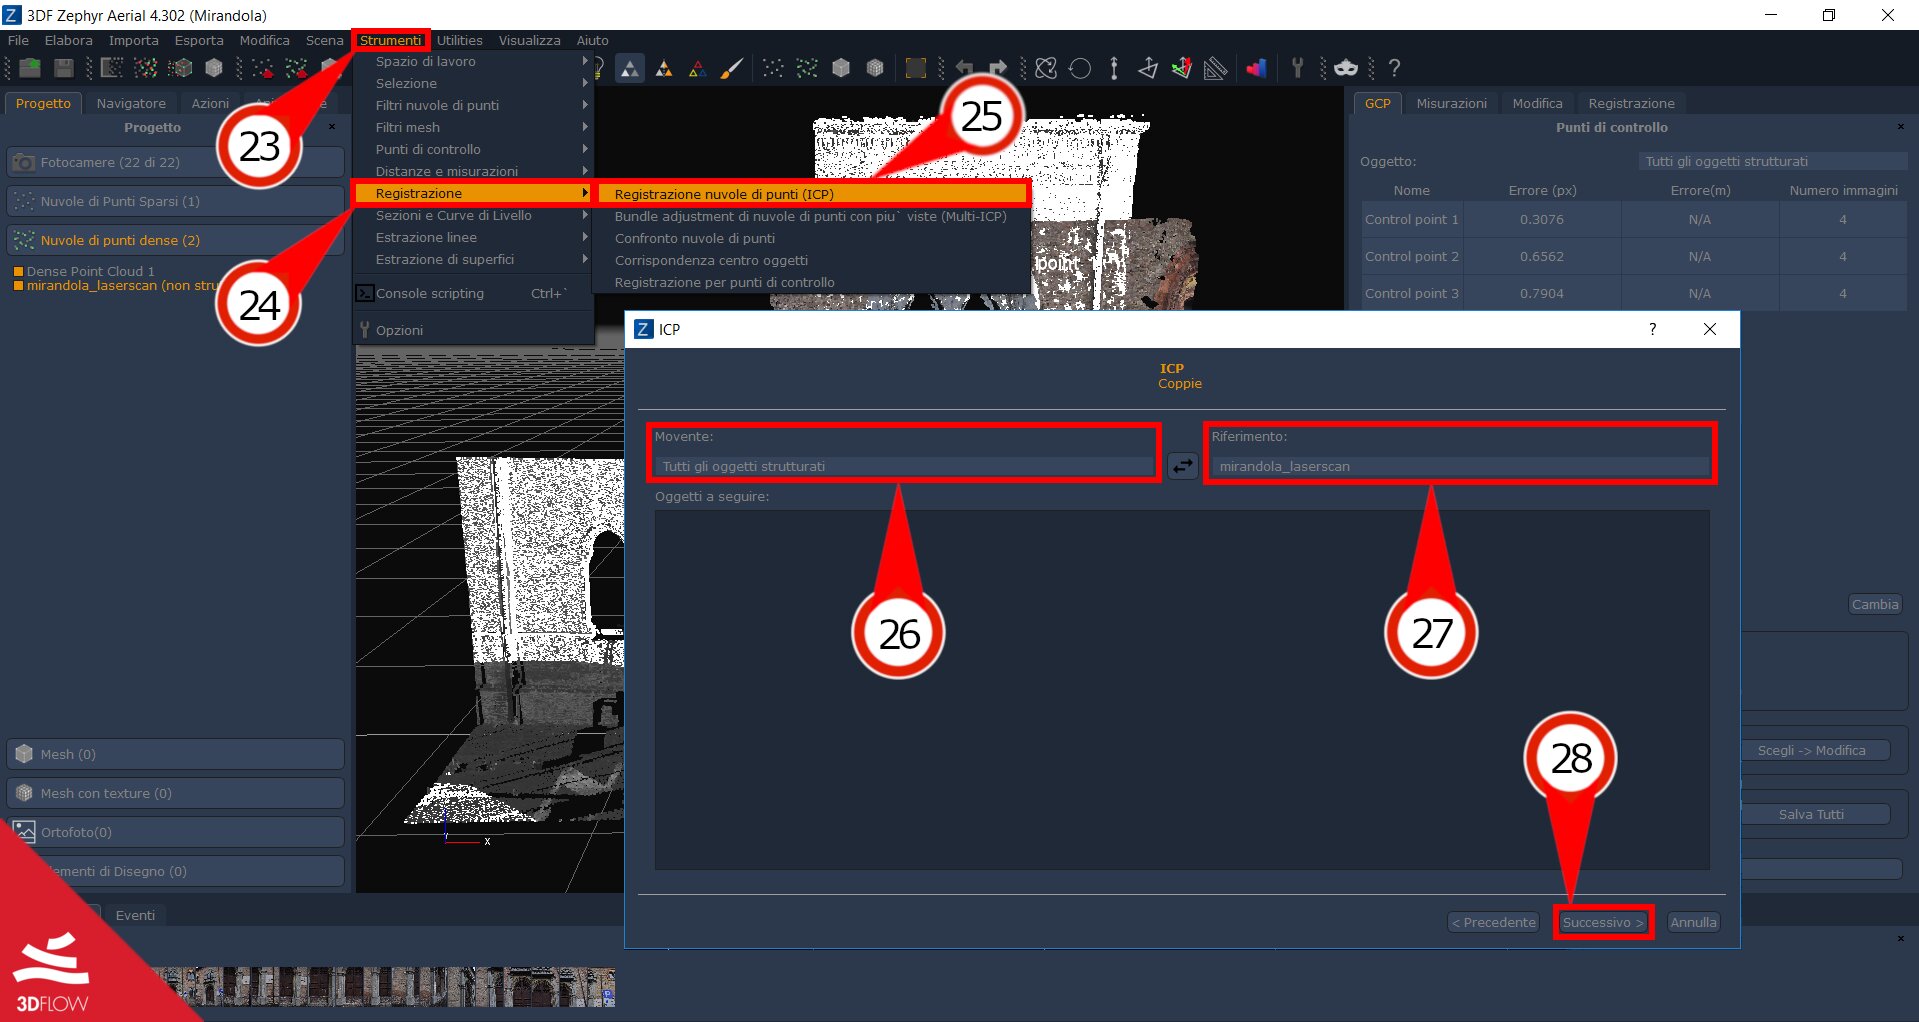This screenshot has width=1919, height=1022.
Task: Select the white triangles display mode icon
Action: (x=630, y=68)
